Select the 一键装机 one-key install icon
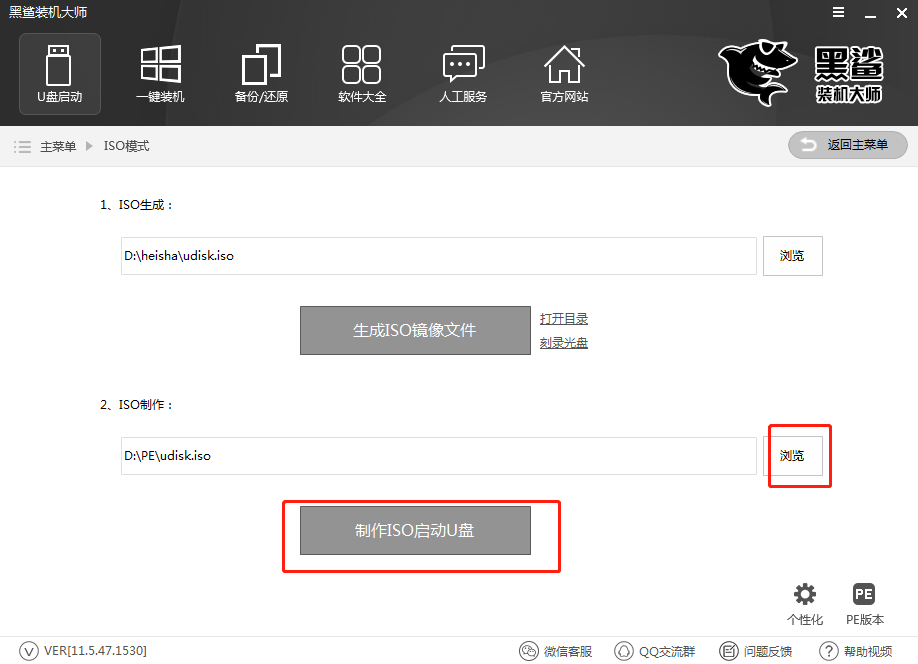918x664 pixels. tap(160, 73)
